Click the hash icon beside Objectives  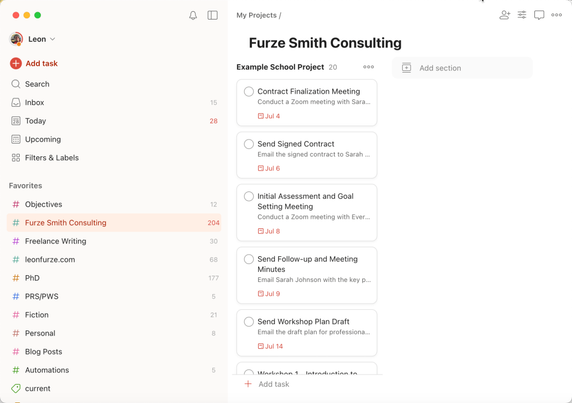click(x=16, y=204)
